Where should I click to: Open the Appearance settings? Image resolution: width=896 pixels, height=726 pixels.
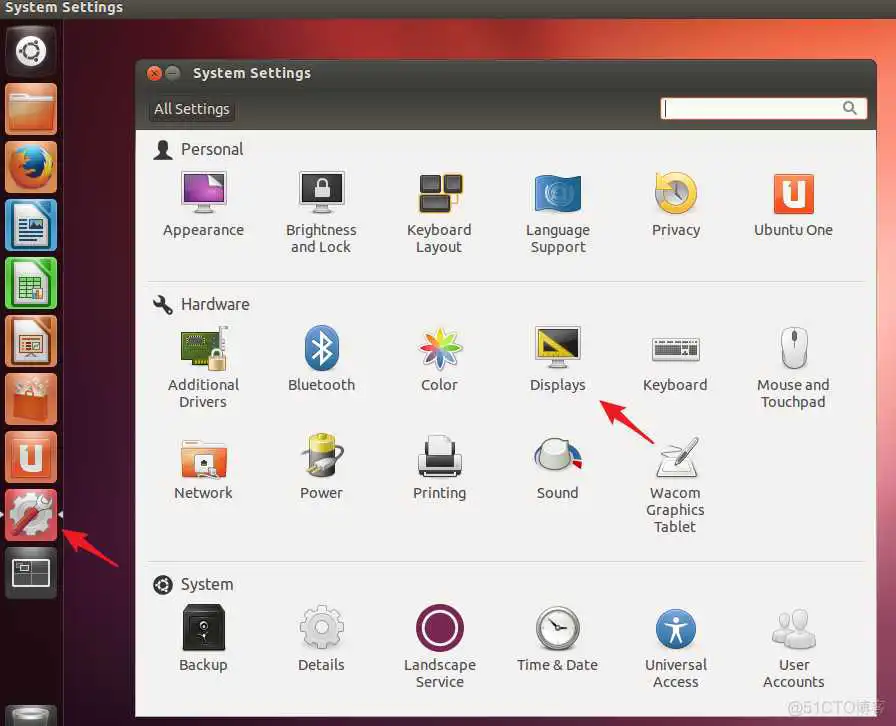tap(203, 200)
